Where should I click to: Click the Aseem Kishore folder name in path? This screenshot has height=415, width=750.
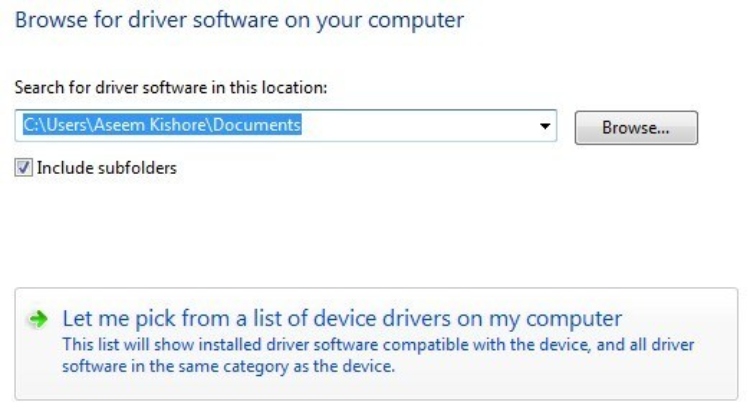coord(150,125)
